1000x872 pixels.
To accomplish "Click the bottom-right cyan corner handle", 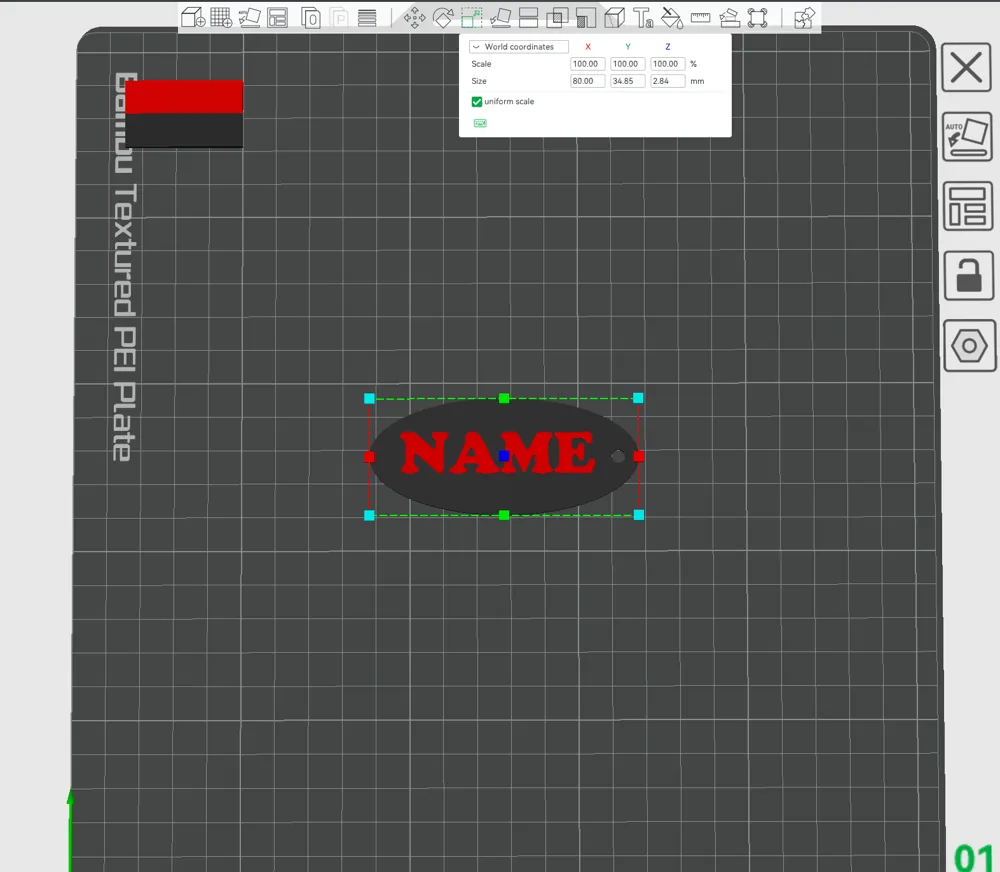I will coord(638,515).
